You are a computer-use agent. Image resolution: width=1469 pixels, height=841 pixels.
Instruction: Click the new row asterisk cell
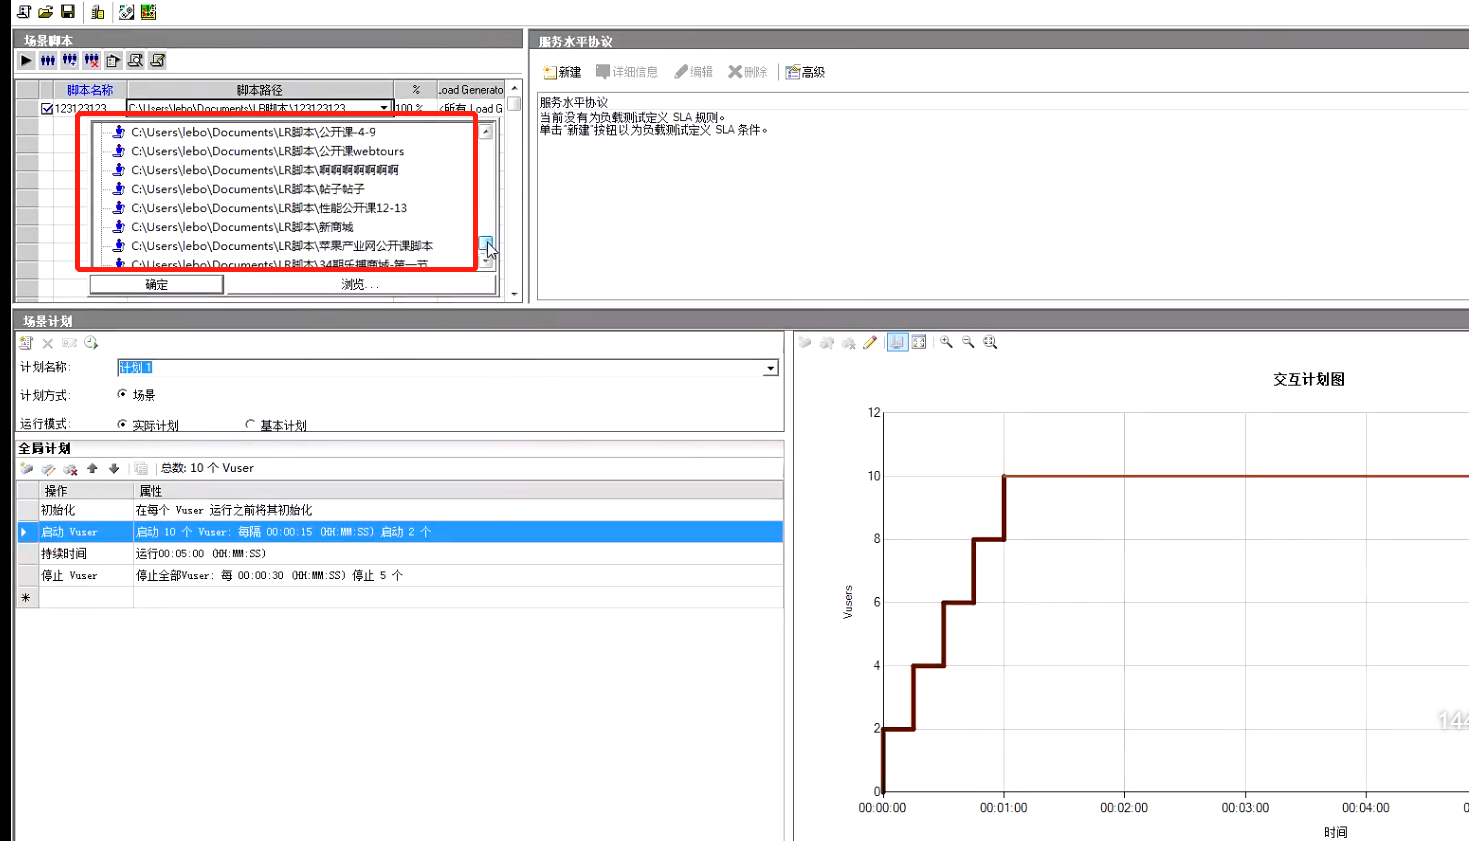pyautogui.click(x=26, y=598)
